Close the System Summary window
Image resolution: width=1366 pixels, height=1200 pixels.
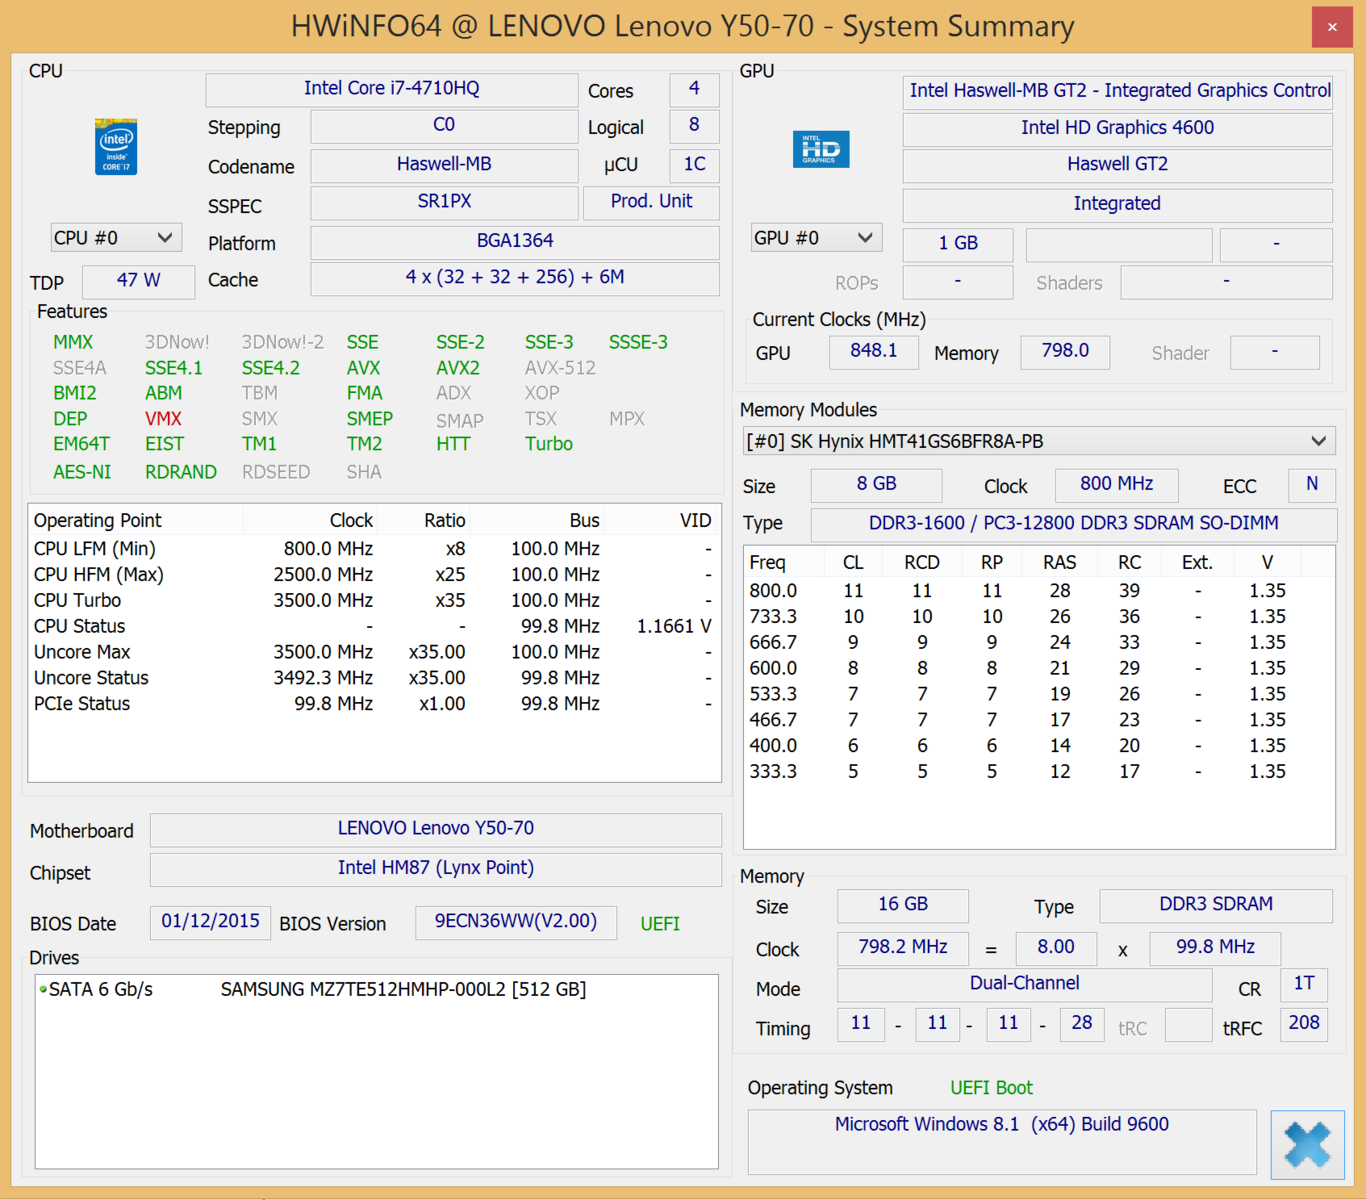tap(1332, 27)
